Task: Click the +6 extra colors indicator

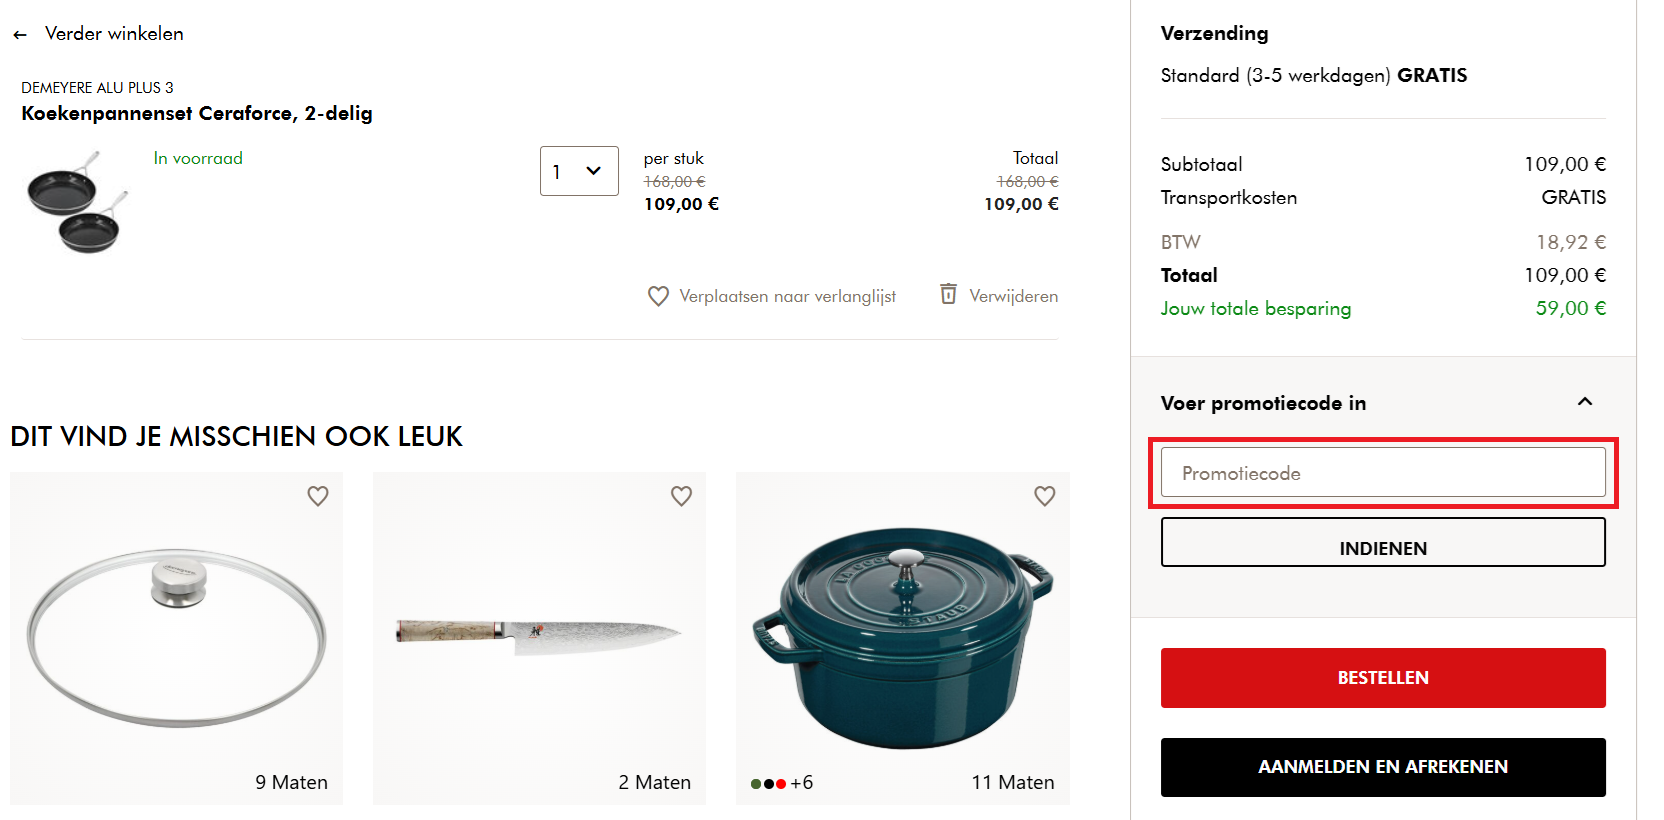Action: [802, 783]
